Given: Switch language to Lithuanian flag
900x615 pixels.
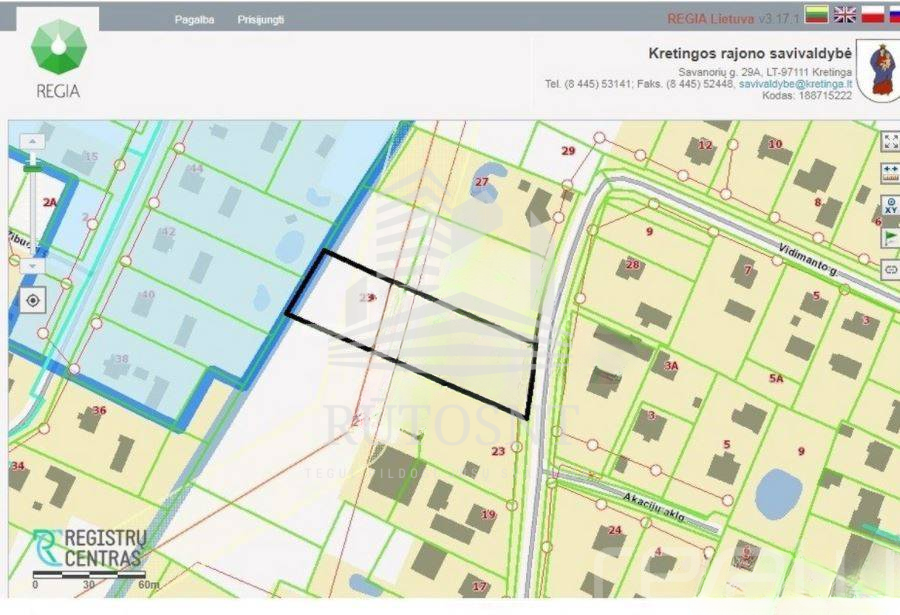Looking at the screenshot, I should (x=816, y=14).
